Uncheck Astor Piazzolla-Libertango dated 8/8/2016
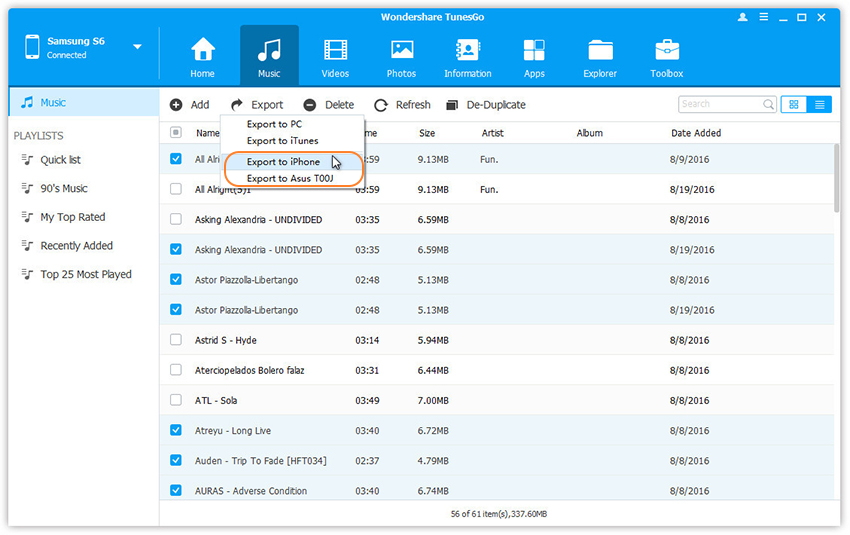 tap(176, 279)
